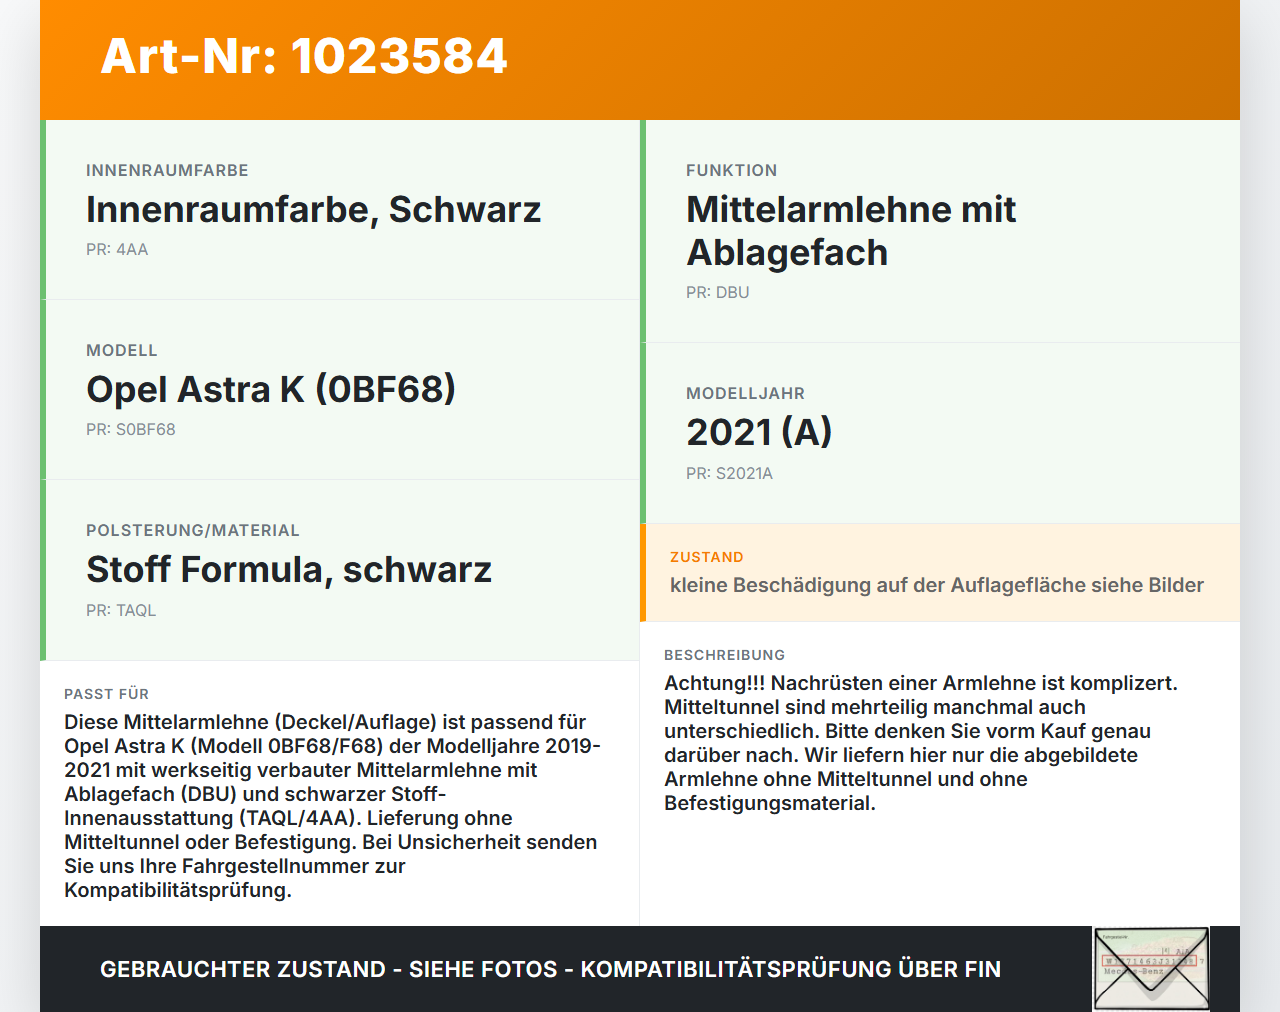Expand the BESCHREIBUNG section
Image resolution: width=1280 pixels, height=1012 pixels.
click(x=725, y=655)
